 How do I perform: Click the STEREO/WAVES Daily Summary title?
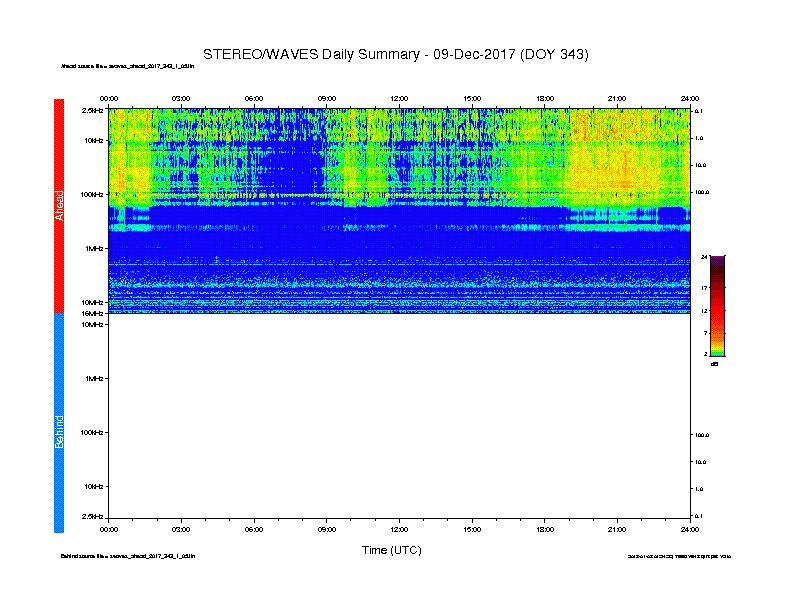coord(395,55)
